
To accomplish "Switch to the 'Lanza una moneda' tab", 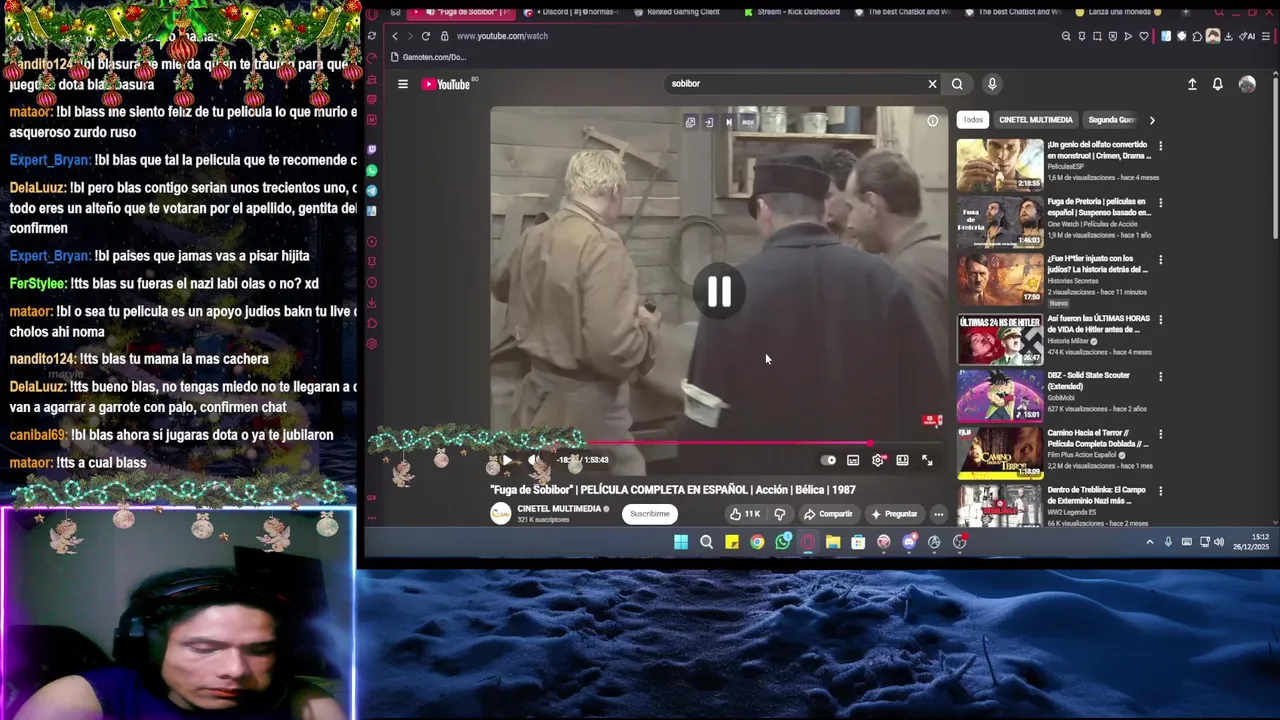I will click(x=1120, y=12).
